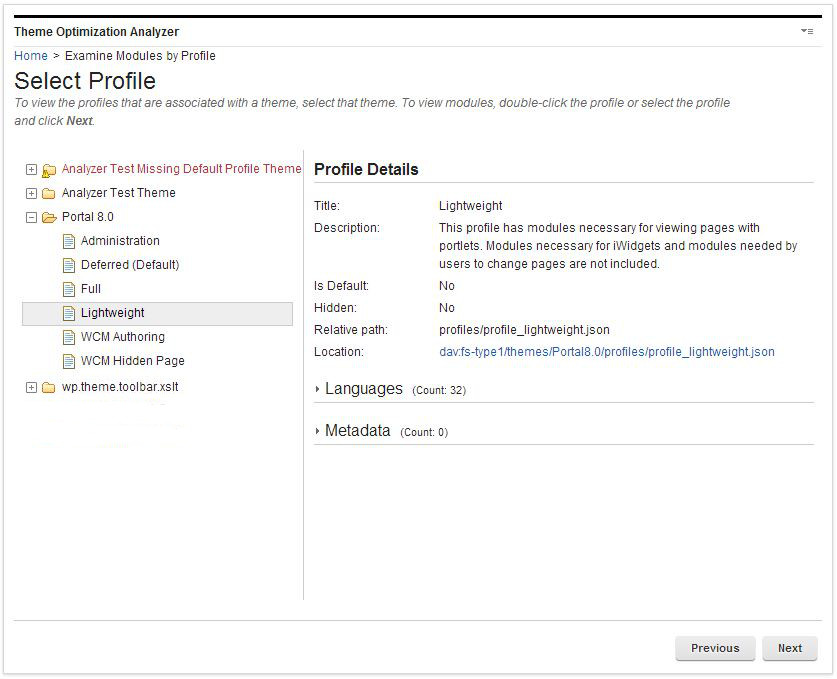This screenshot has height=679, width=837.
Task: Click the Previous button
Action: coord(715,648)
